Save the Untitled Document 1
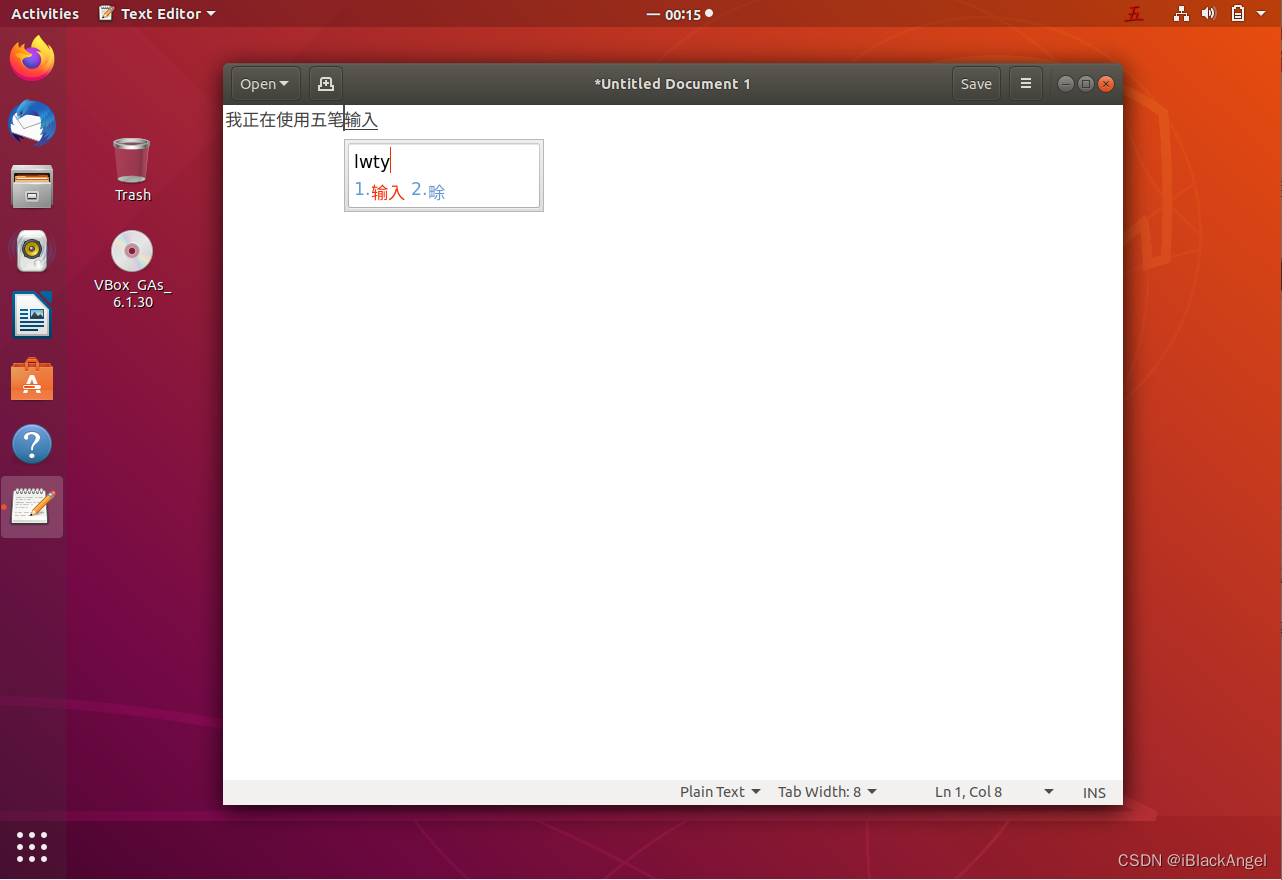 point(975,83)
